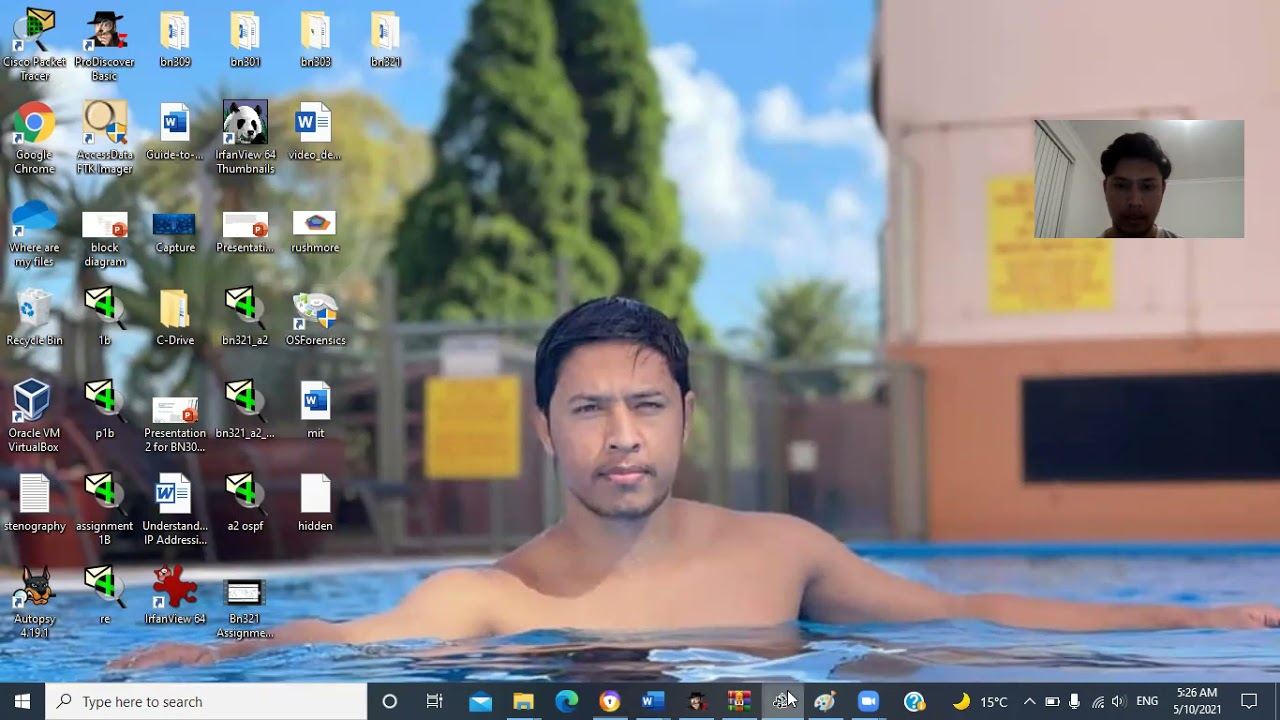
Task: Click the microphone tray icon
Action: coord(1074,701)
